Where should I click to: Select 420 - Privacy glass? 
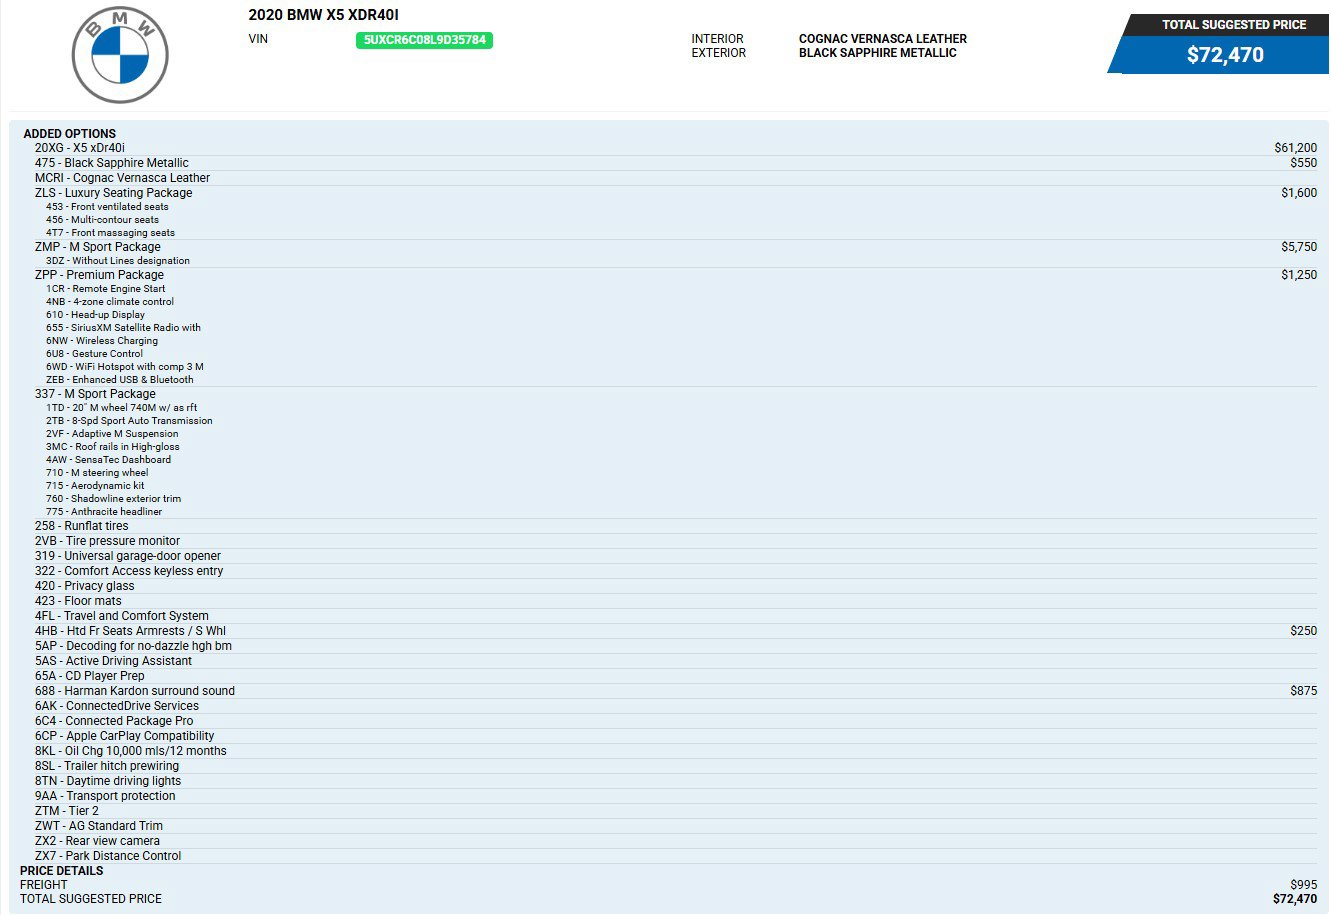(x=84, y=586)
